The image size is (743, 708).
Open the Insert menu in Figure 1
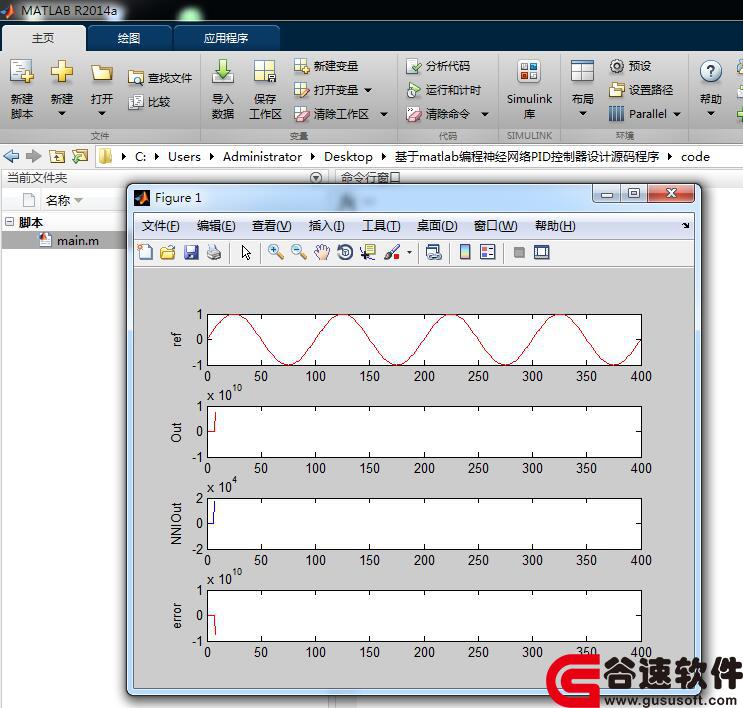(326, 226)
